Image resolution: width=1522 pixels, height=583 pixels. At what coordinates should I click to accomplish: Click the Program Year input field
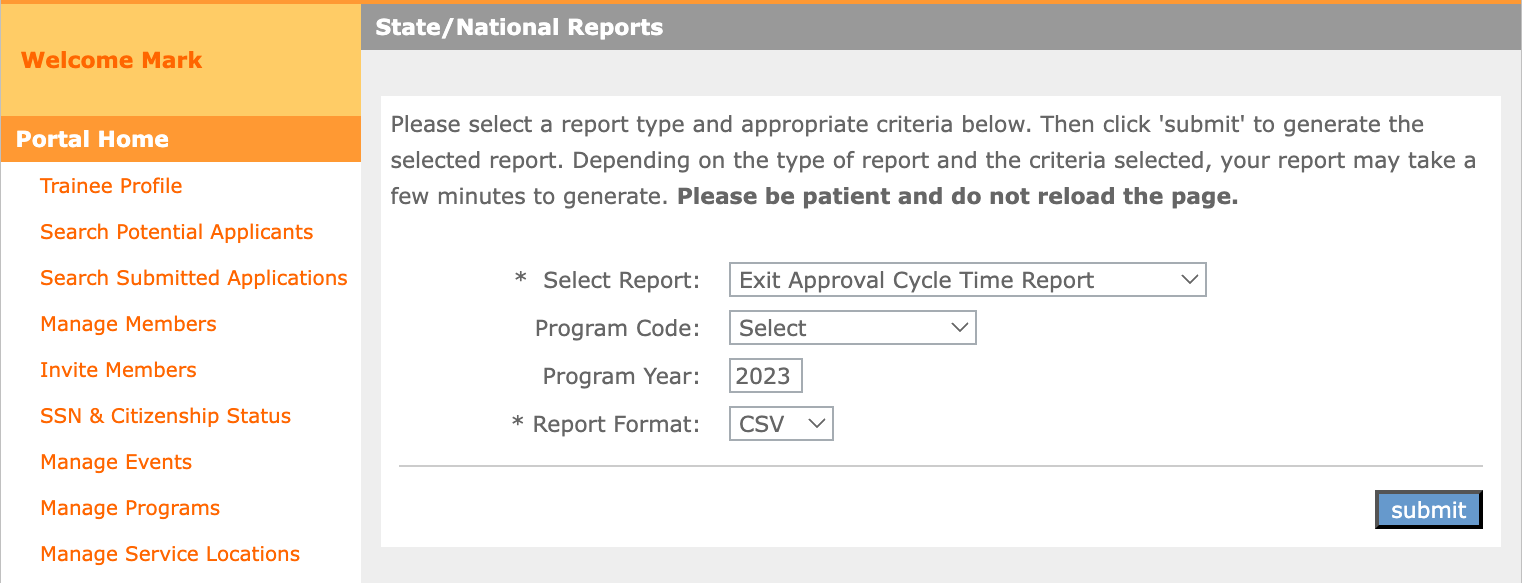[765, 375]
